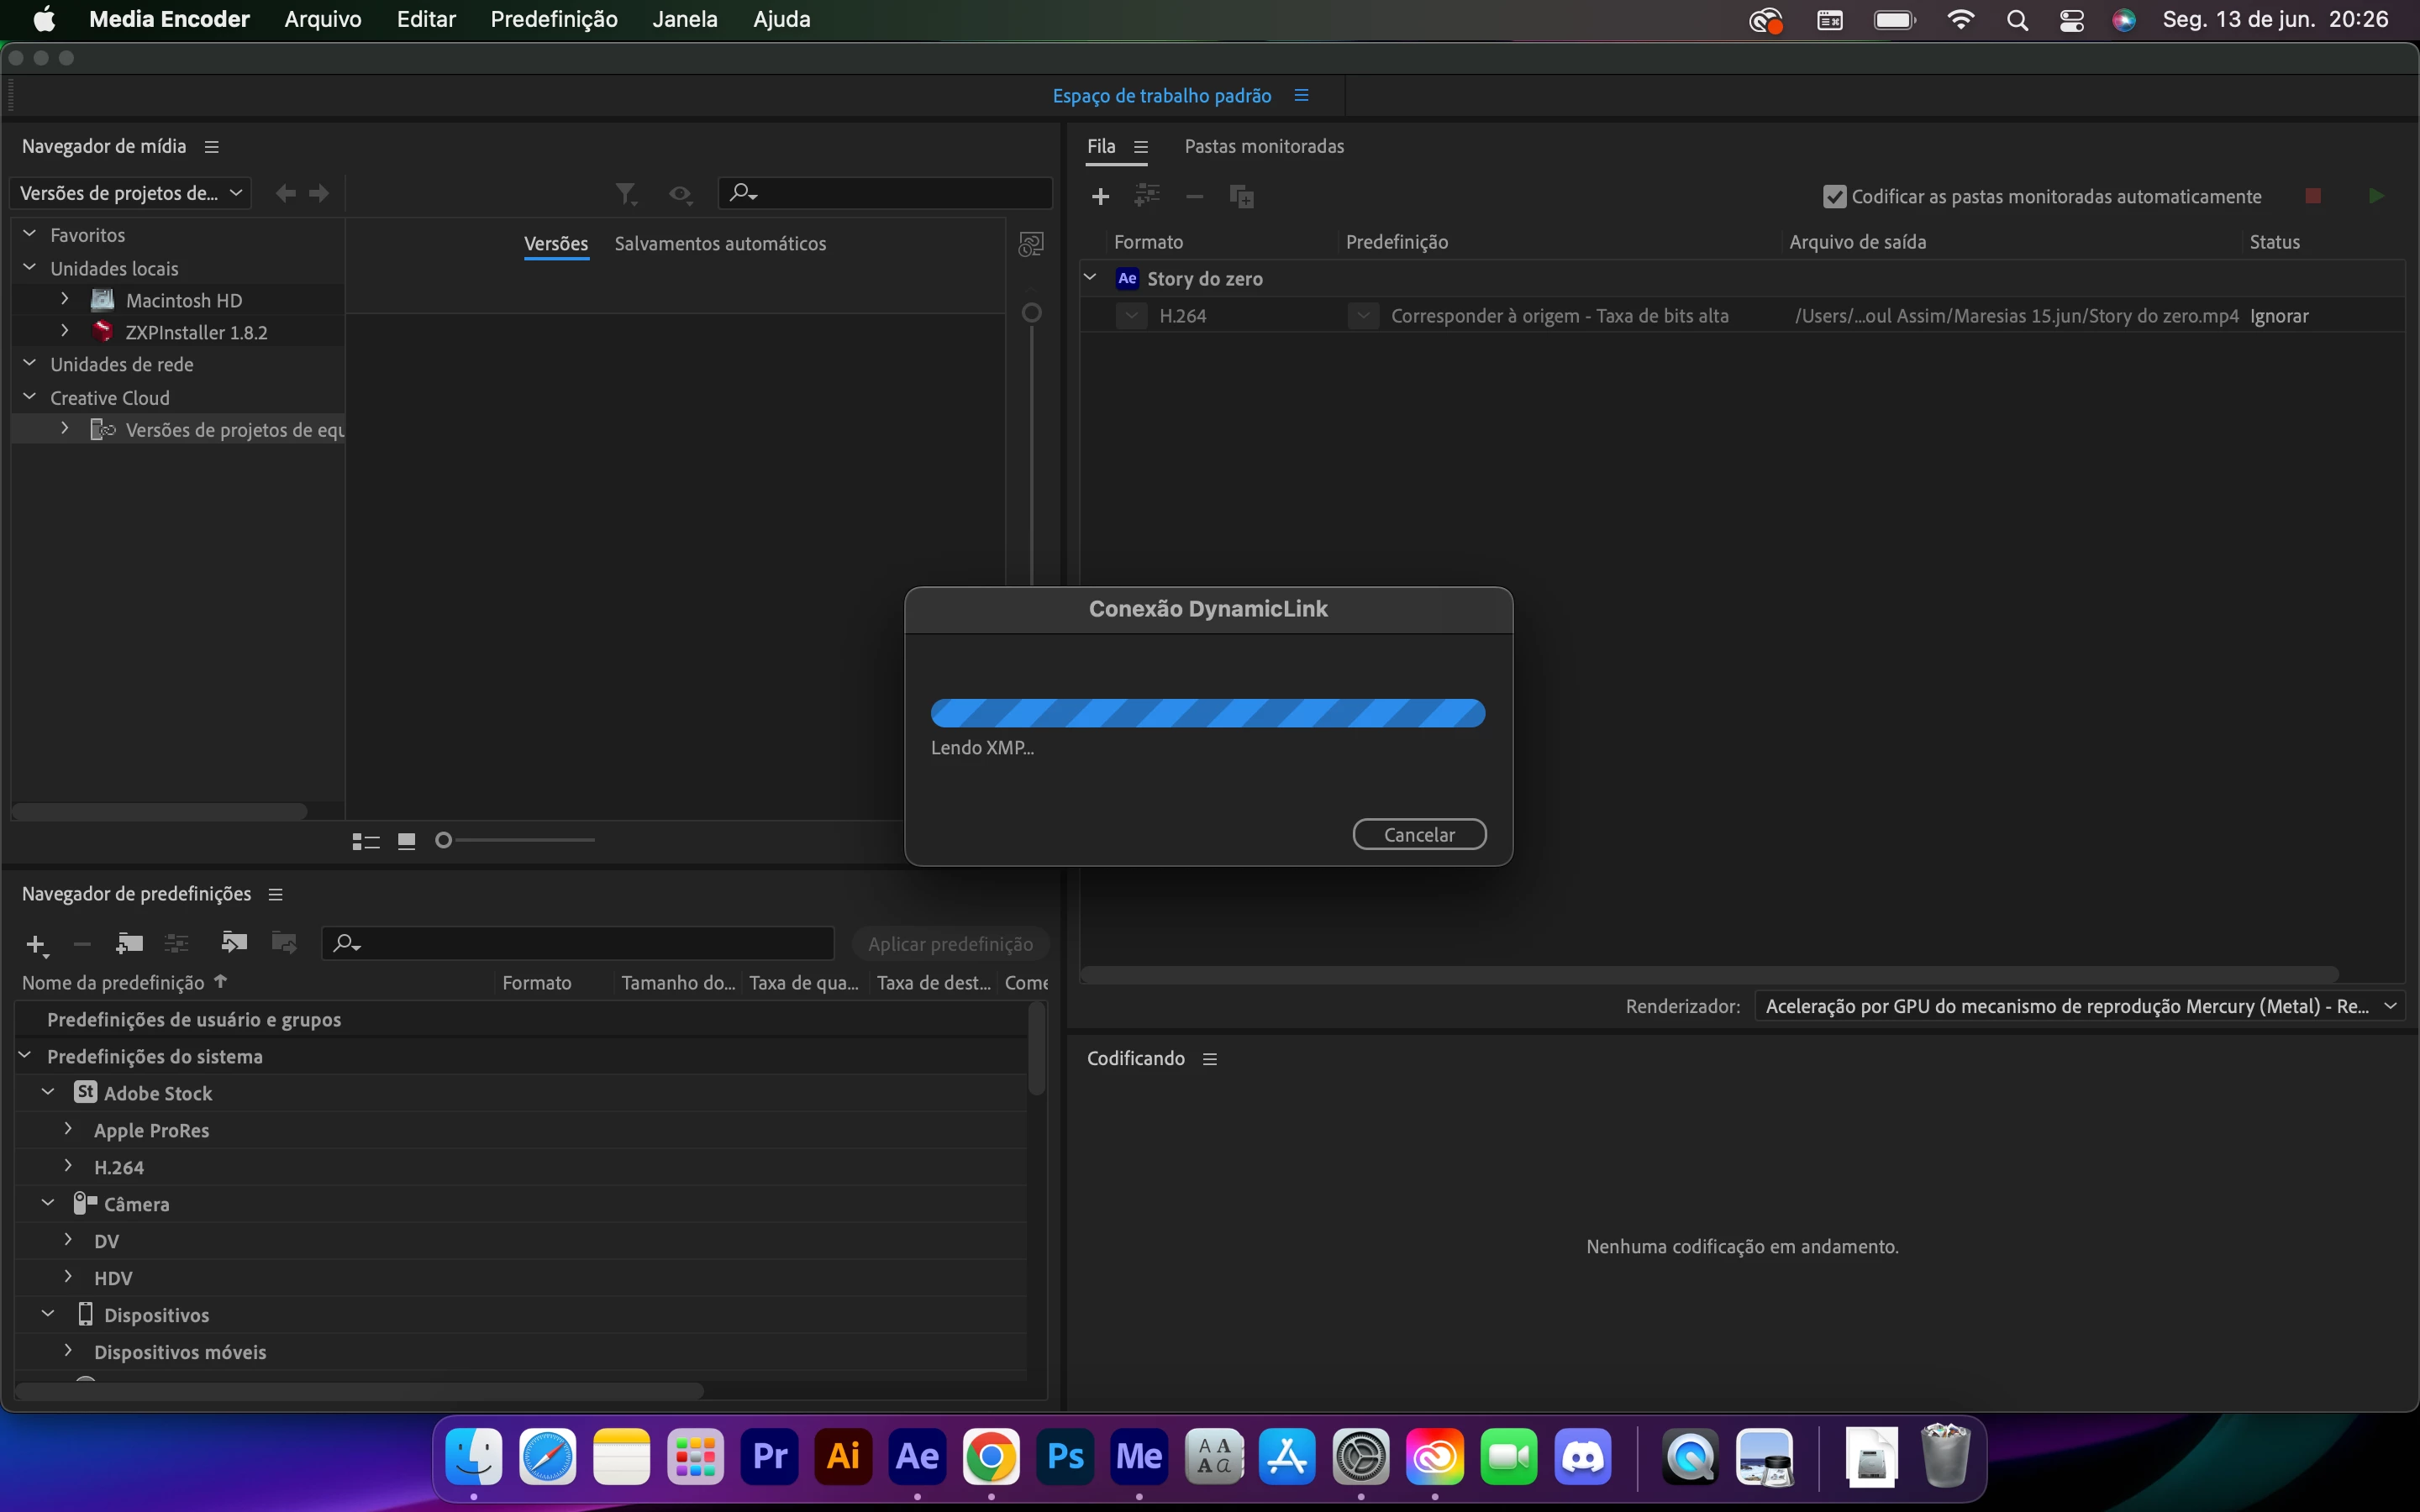Collapse the Adobe Stock preset group
This screenshot has height=1512, width=2420.
pyautogui.click(x=48, y=1093)
